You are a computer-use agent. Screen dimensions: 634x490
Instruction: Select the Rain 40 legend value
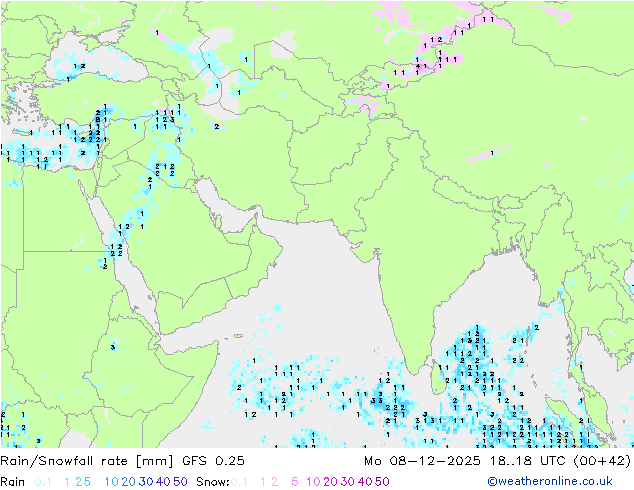[x=163, y=482]
